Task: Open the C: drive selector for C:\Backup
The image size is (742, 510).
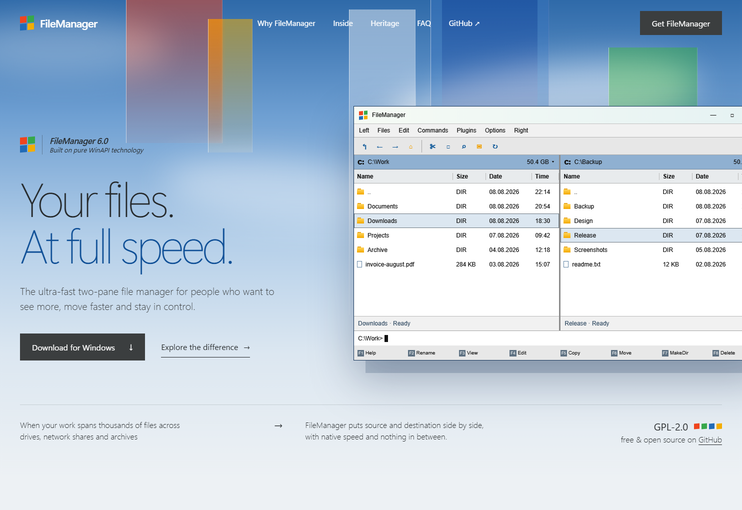Action: (x=567, y=162)
